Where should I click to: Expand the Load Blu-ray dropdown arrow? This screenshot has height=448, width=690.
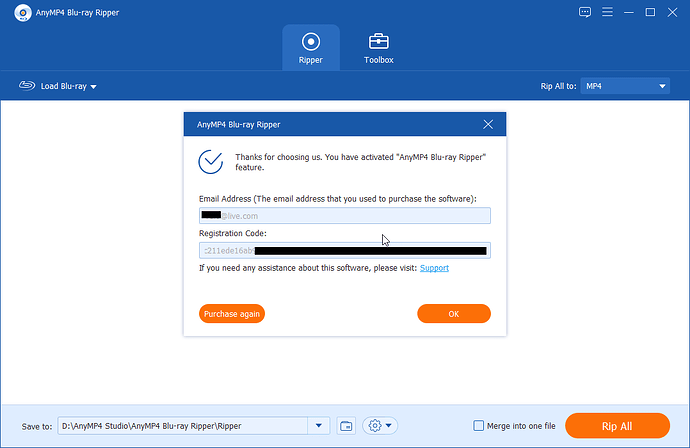click(x=93, y=87)
